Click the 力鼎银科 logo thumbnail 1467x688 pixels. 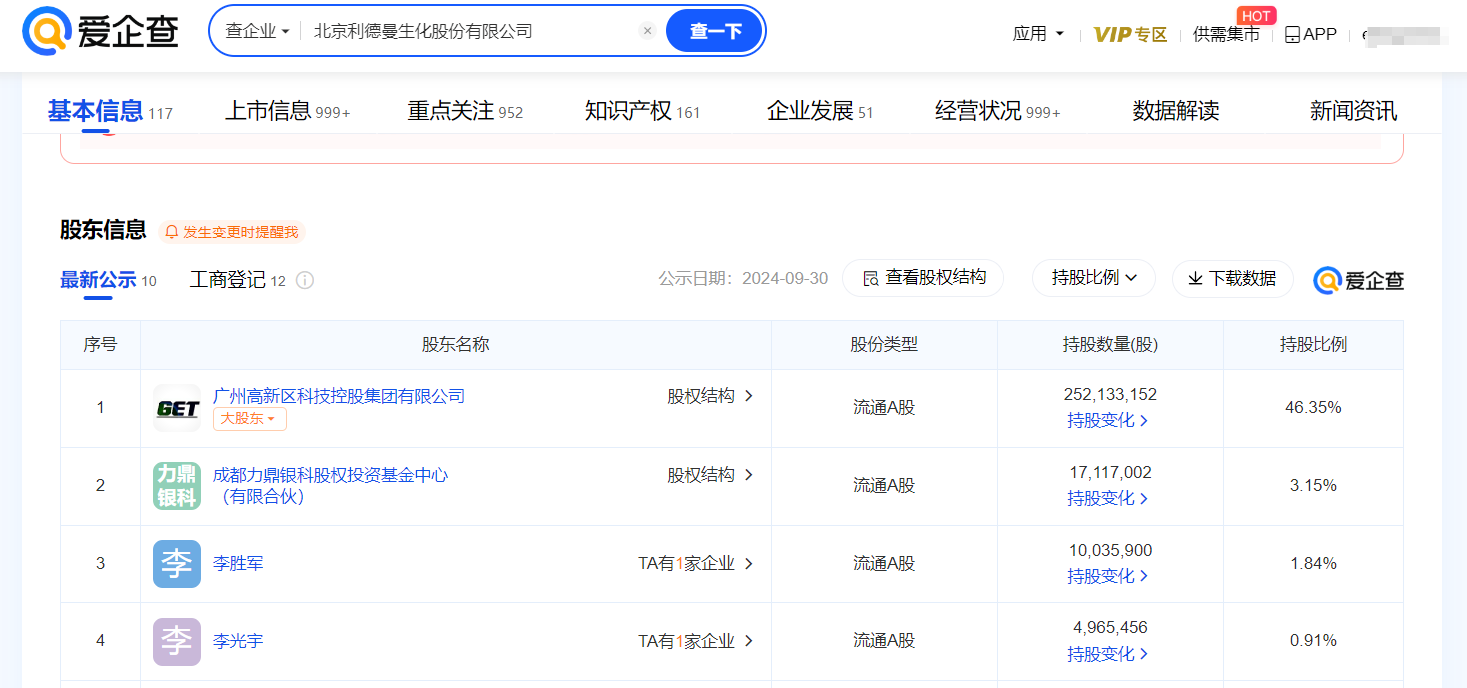(x=177, y=486)
